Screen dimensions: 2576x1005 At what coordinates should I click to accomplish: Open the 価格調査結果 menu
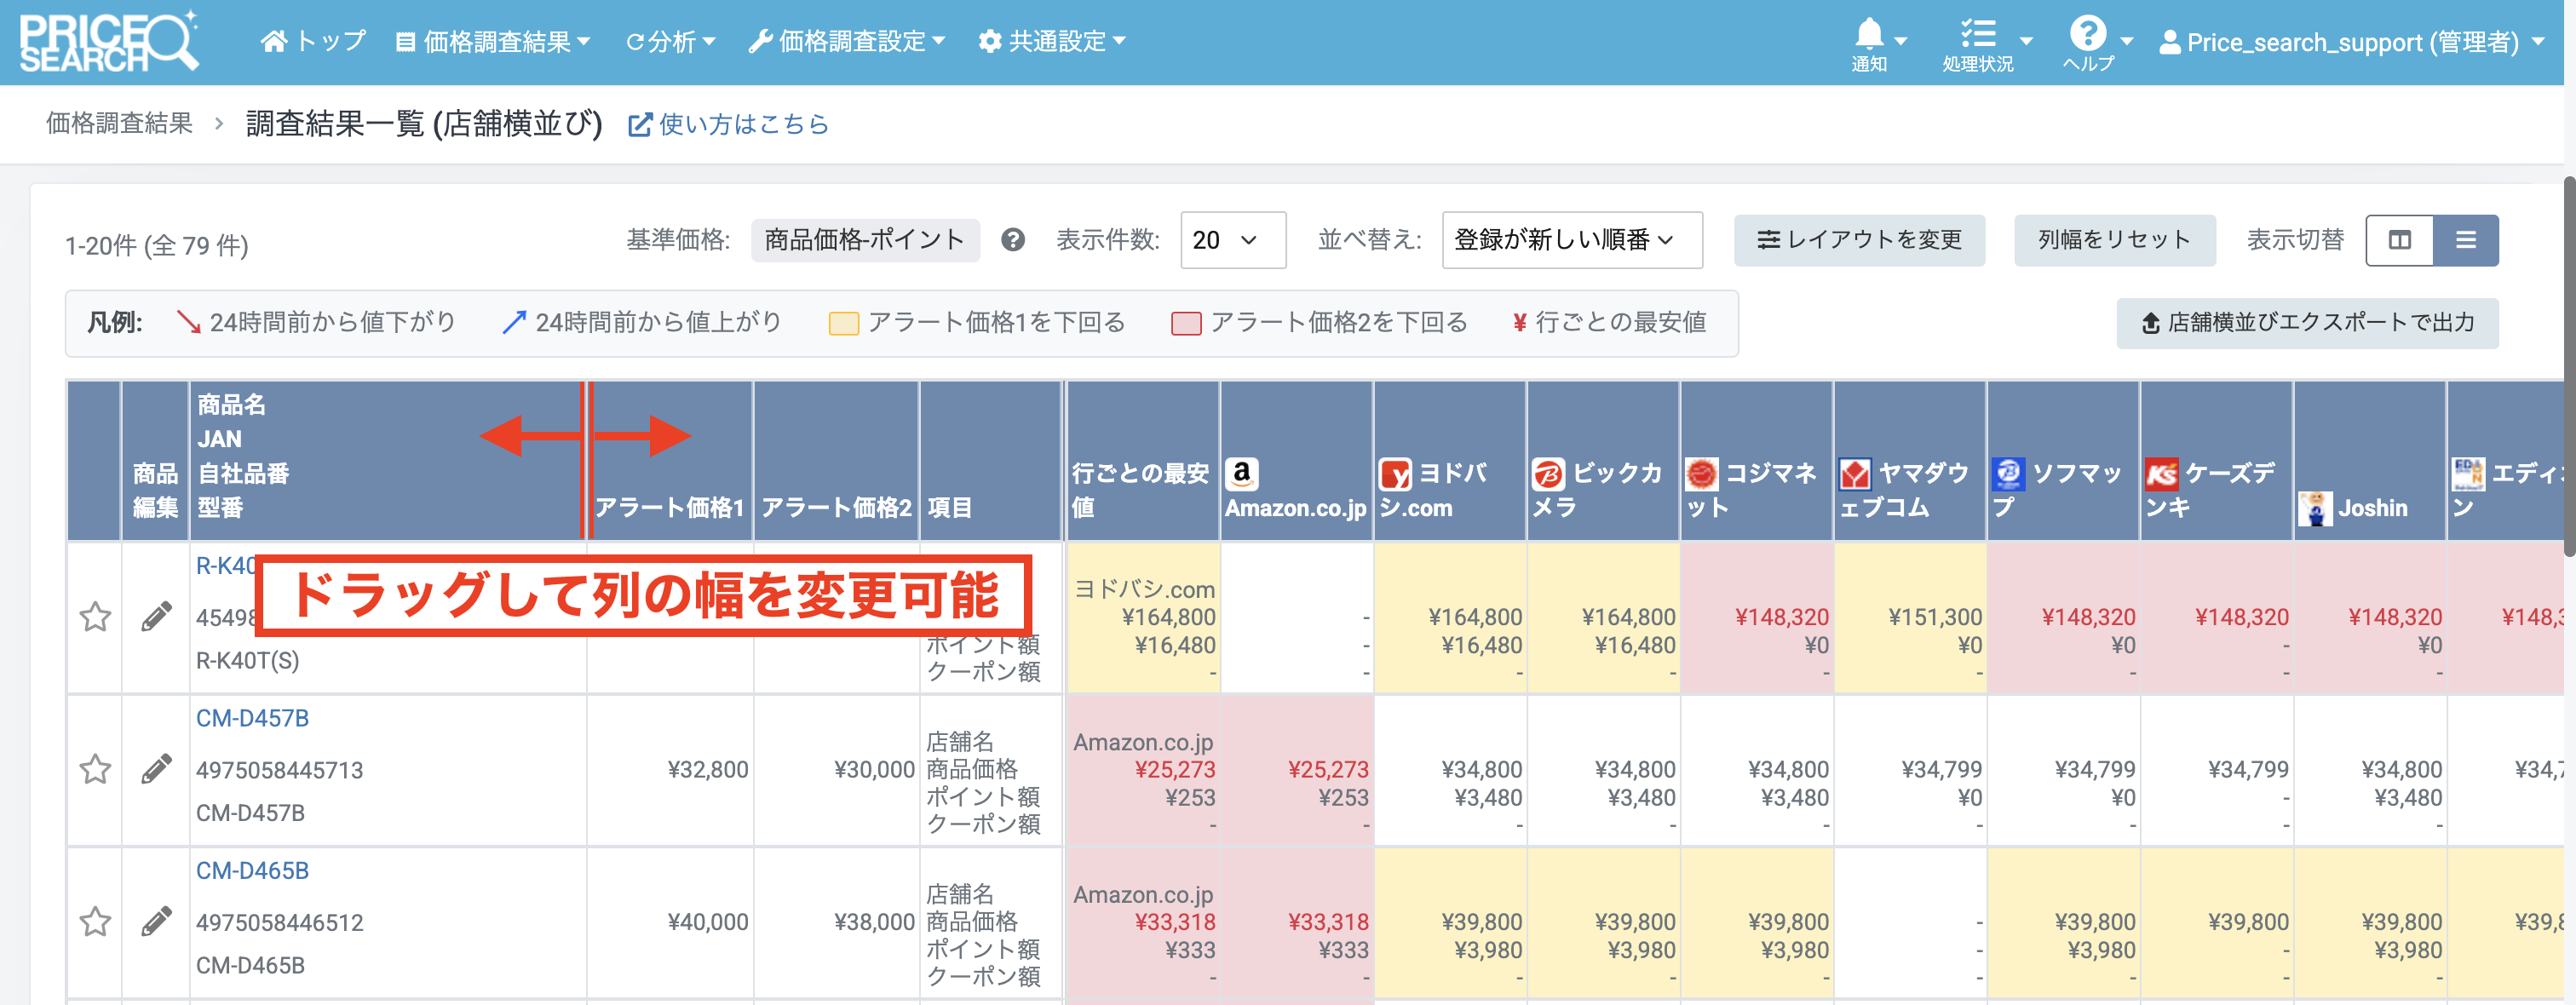tap(493, 41)
